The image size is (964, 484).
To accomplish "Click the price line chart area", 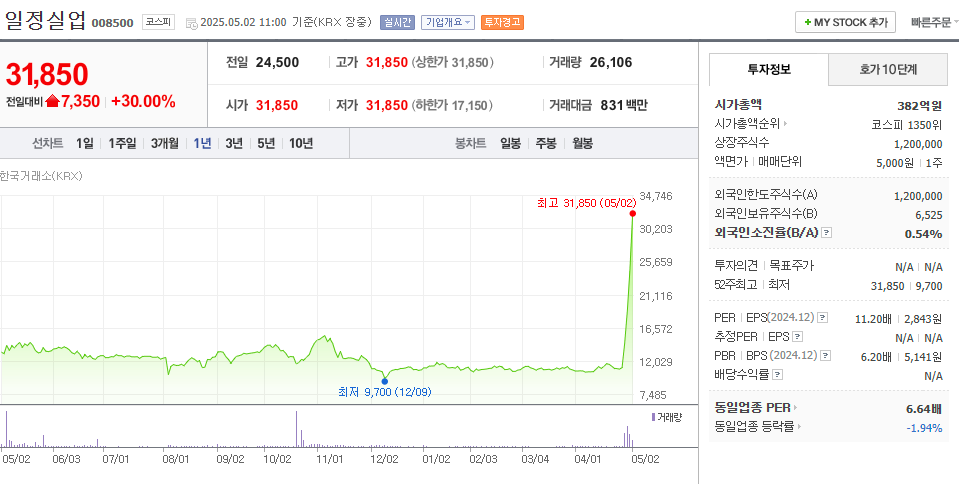I will coord(317,300).
